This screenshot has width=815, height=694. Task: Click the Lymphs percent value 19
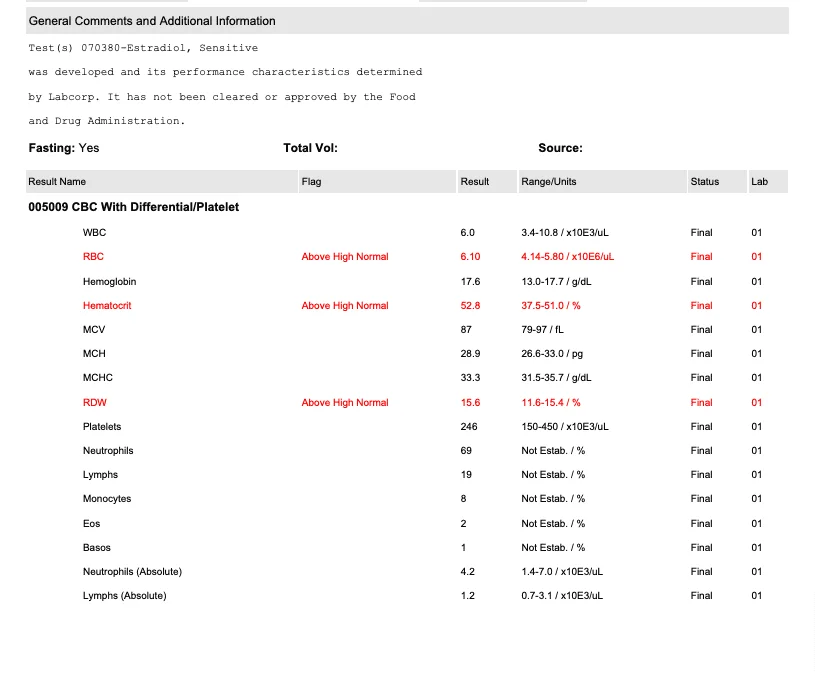[466, 475]
